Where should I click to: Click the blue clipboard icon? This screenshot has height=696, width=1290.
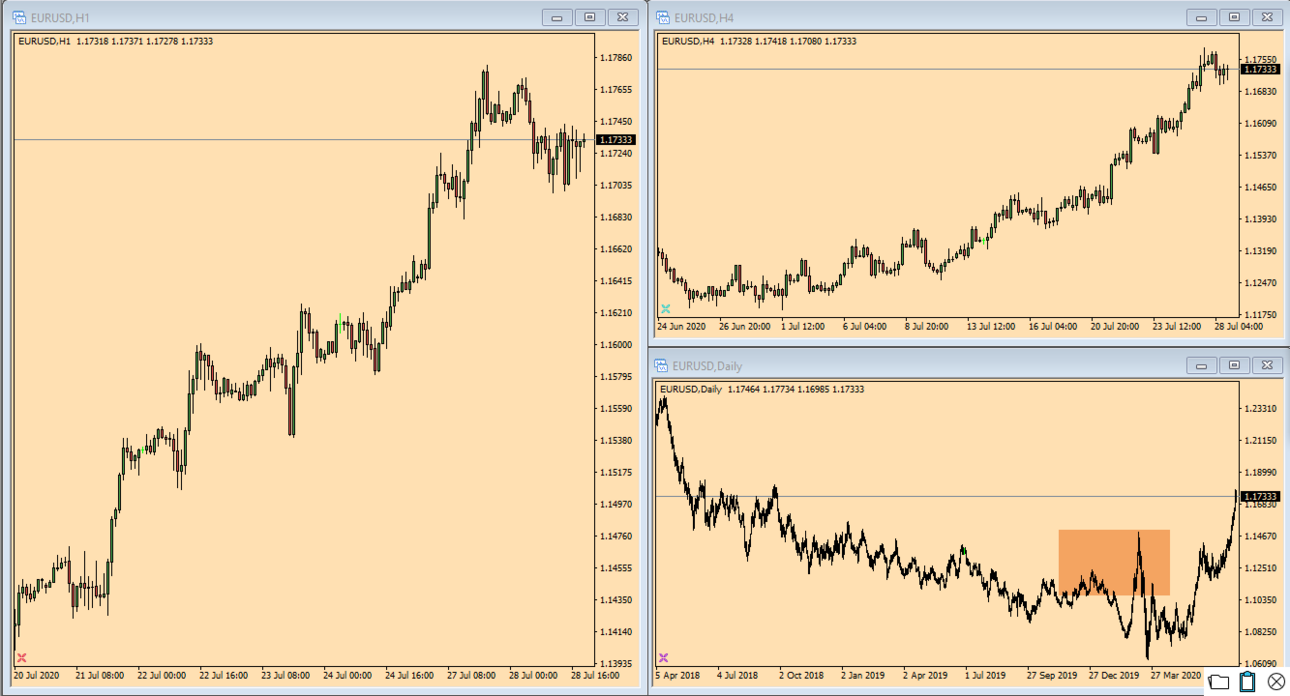[1247, 681]
